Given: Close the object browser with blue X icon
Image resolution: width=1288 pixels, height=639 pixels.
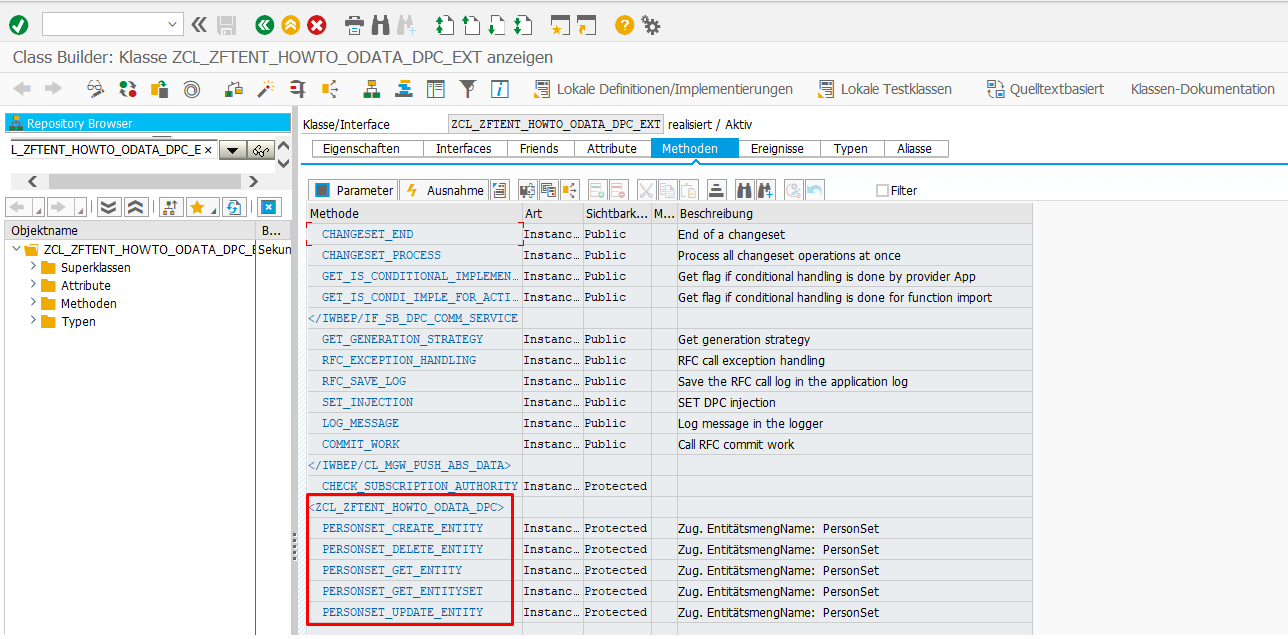Looking at the screenshot, I should click(268, 207).
